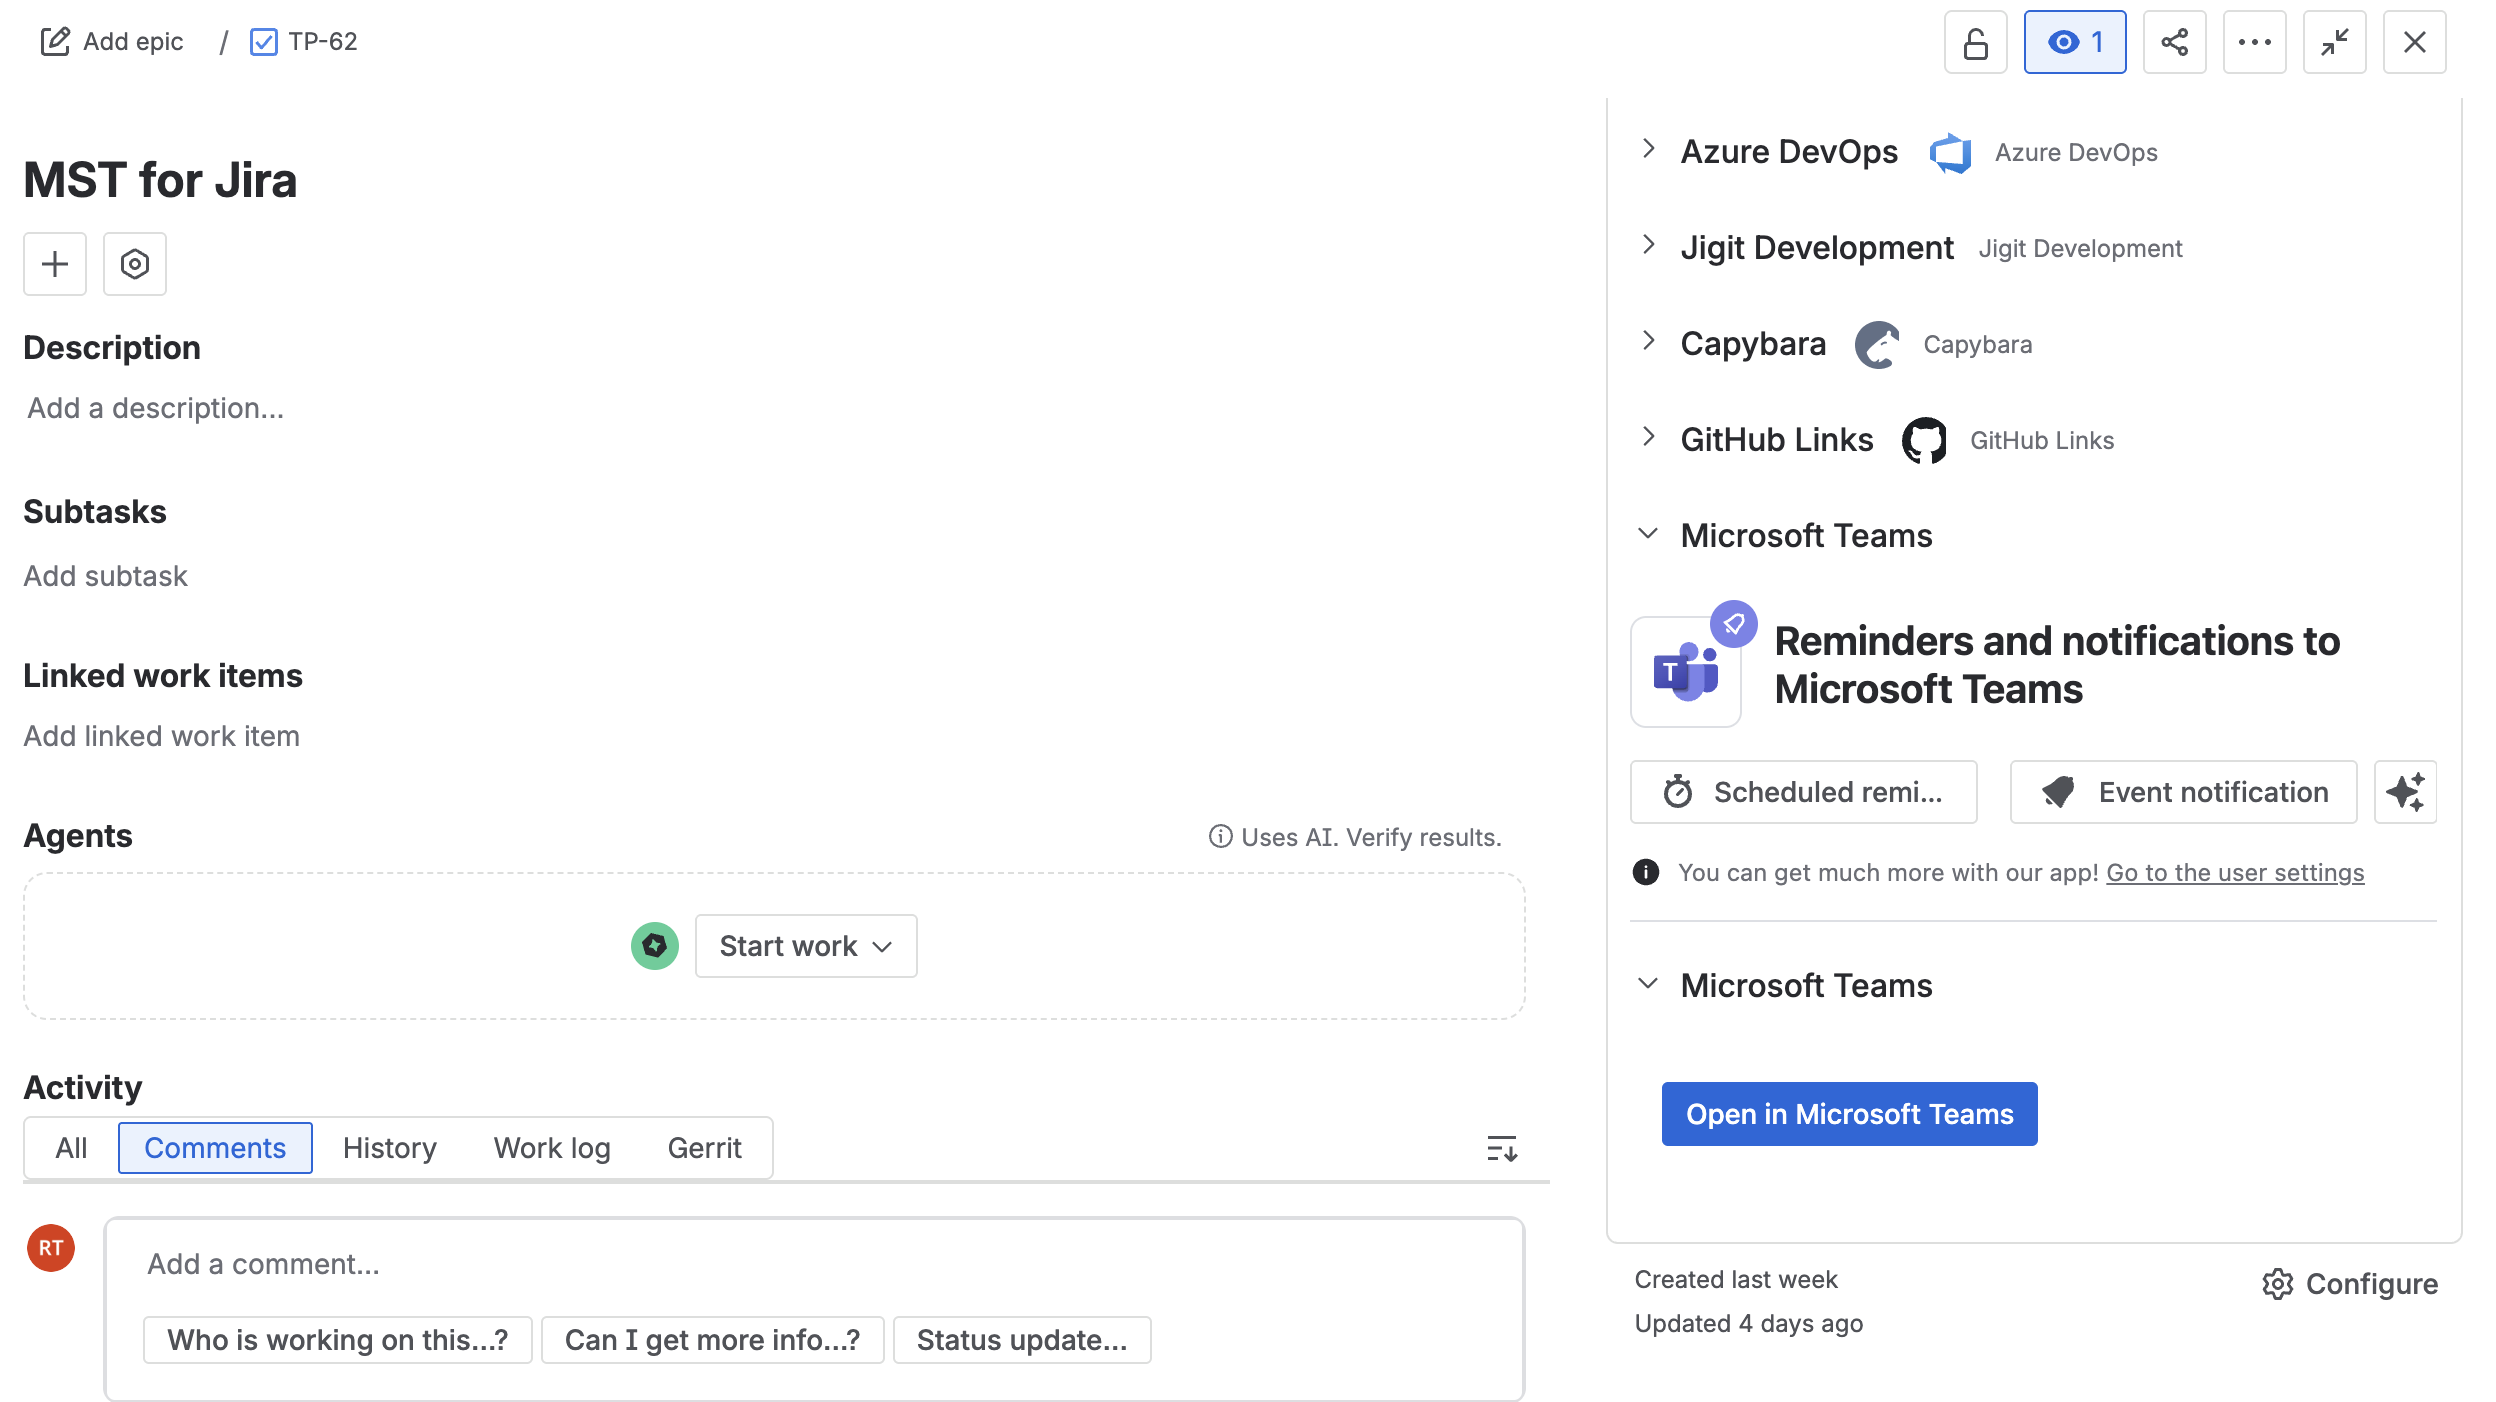2496x1402 pixels.
Task: Collapse the issue view with arrows icon
Action: tap(2334, 42)
